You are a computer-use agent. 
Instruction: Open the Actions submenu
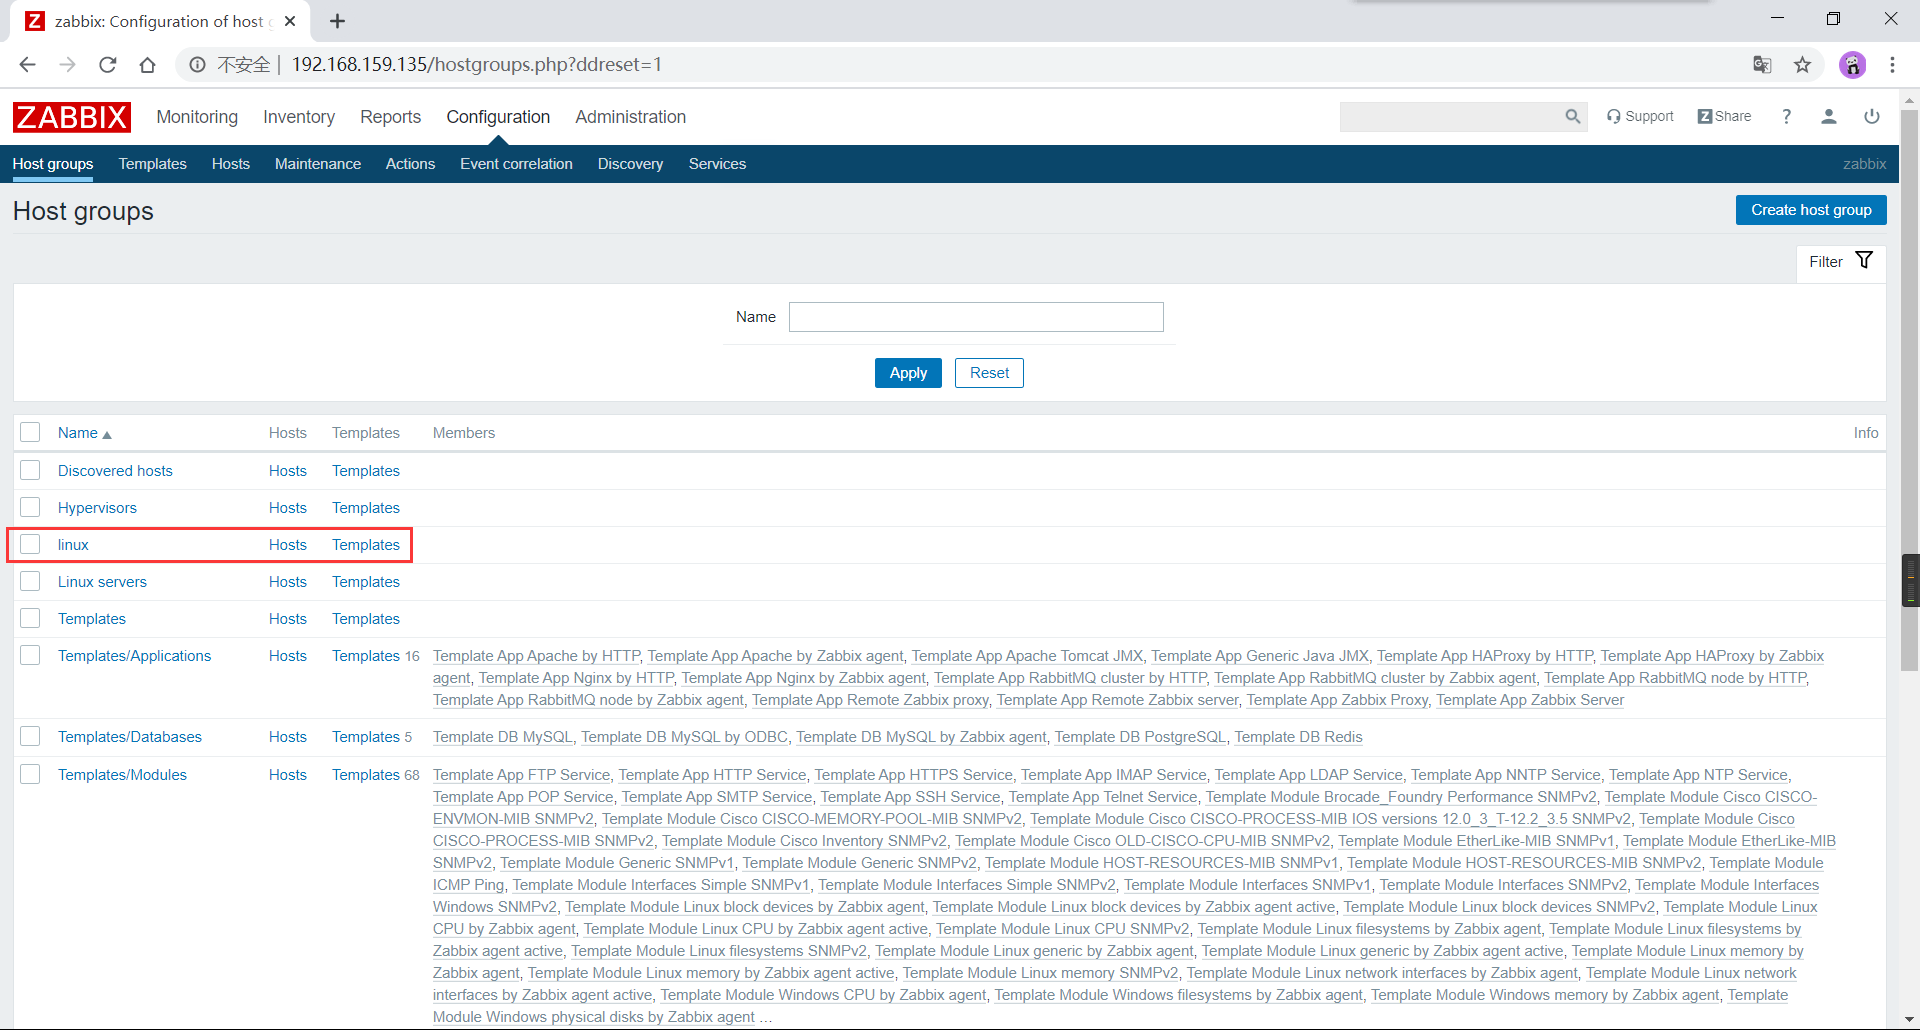410,164
